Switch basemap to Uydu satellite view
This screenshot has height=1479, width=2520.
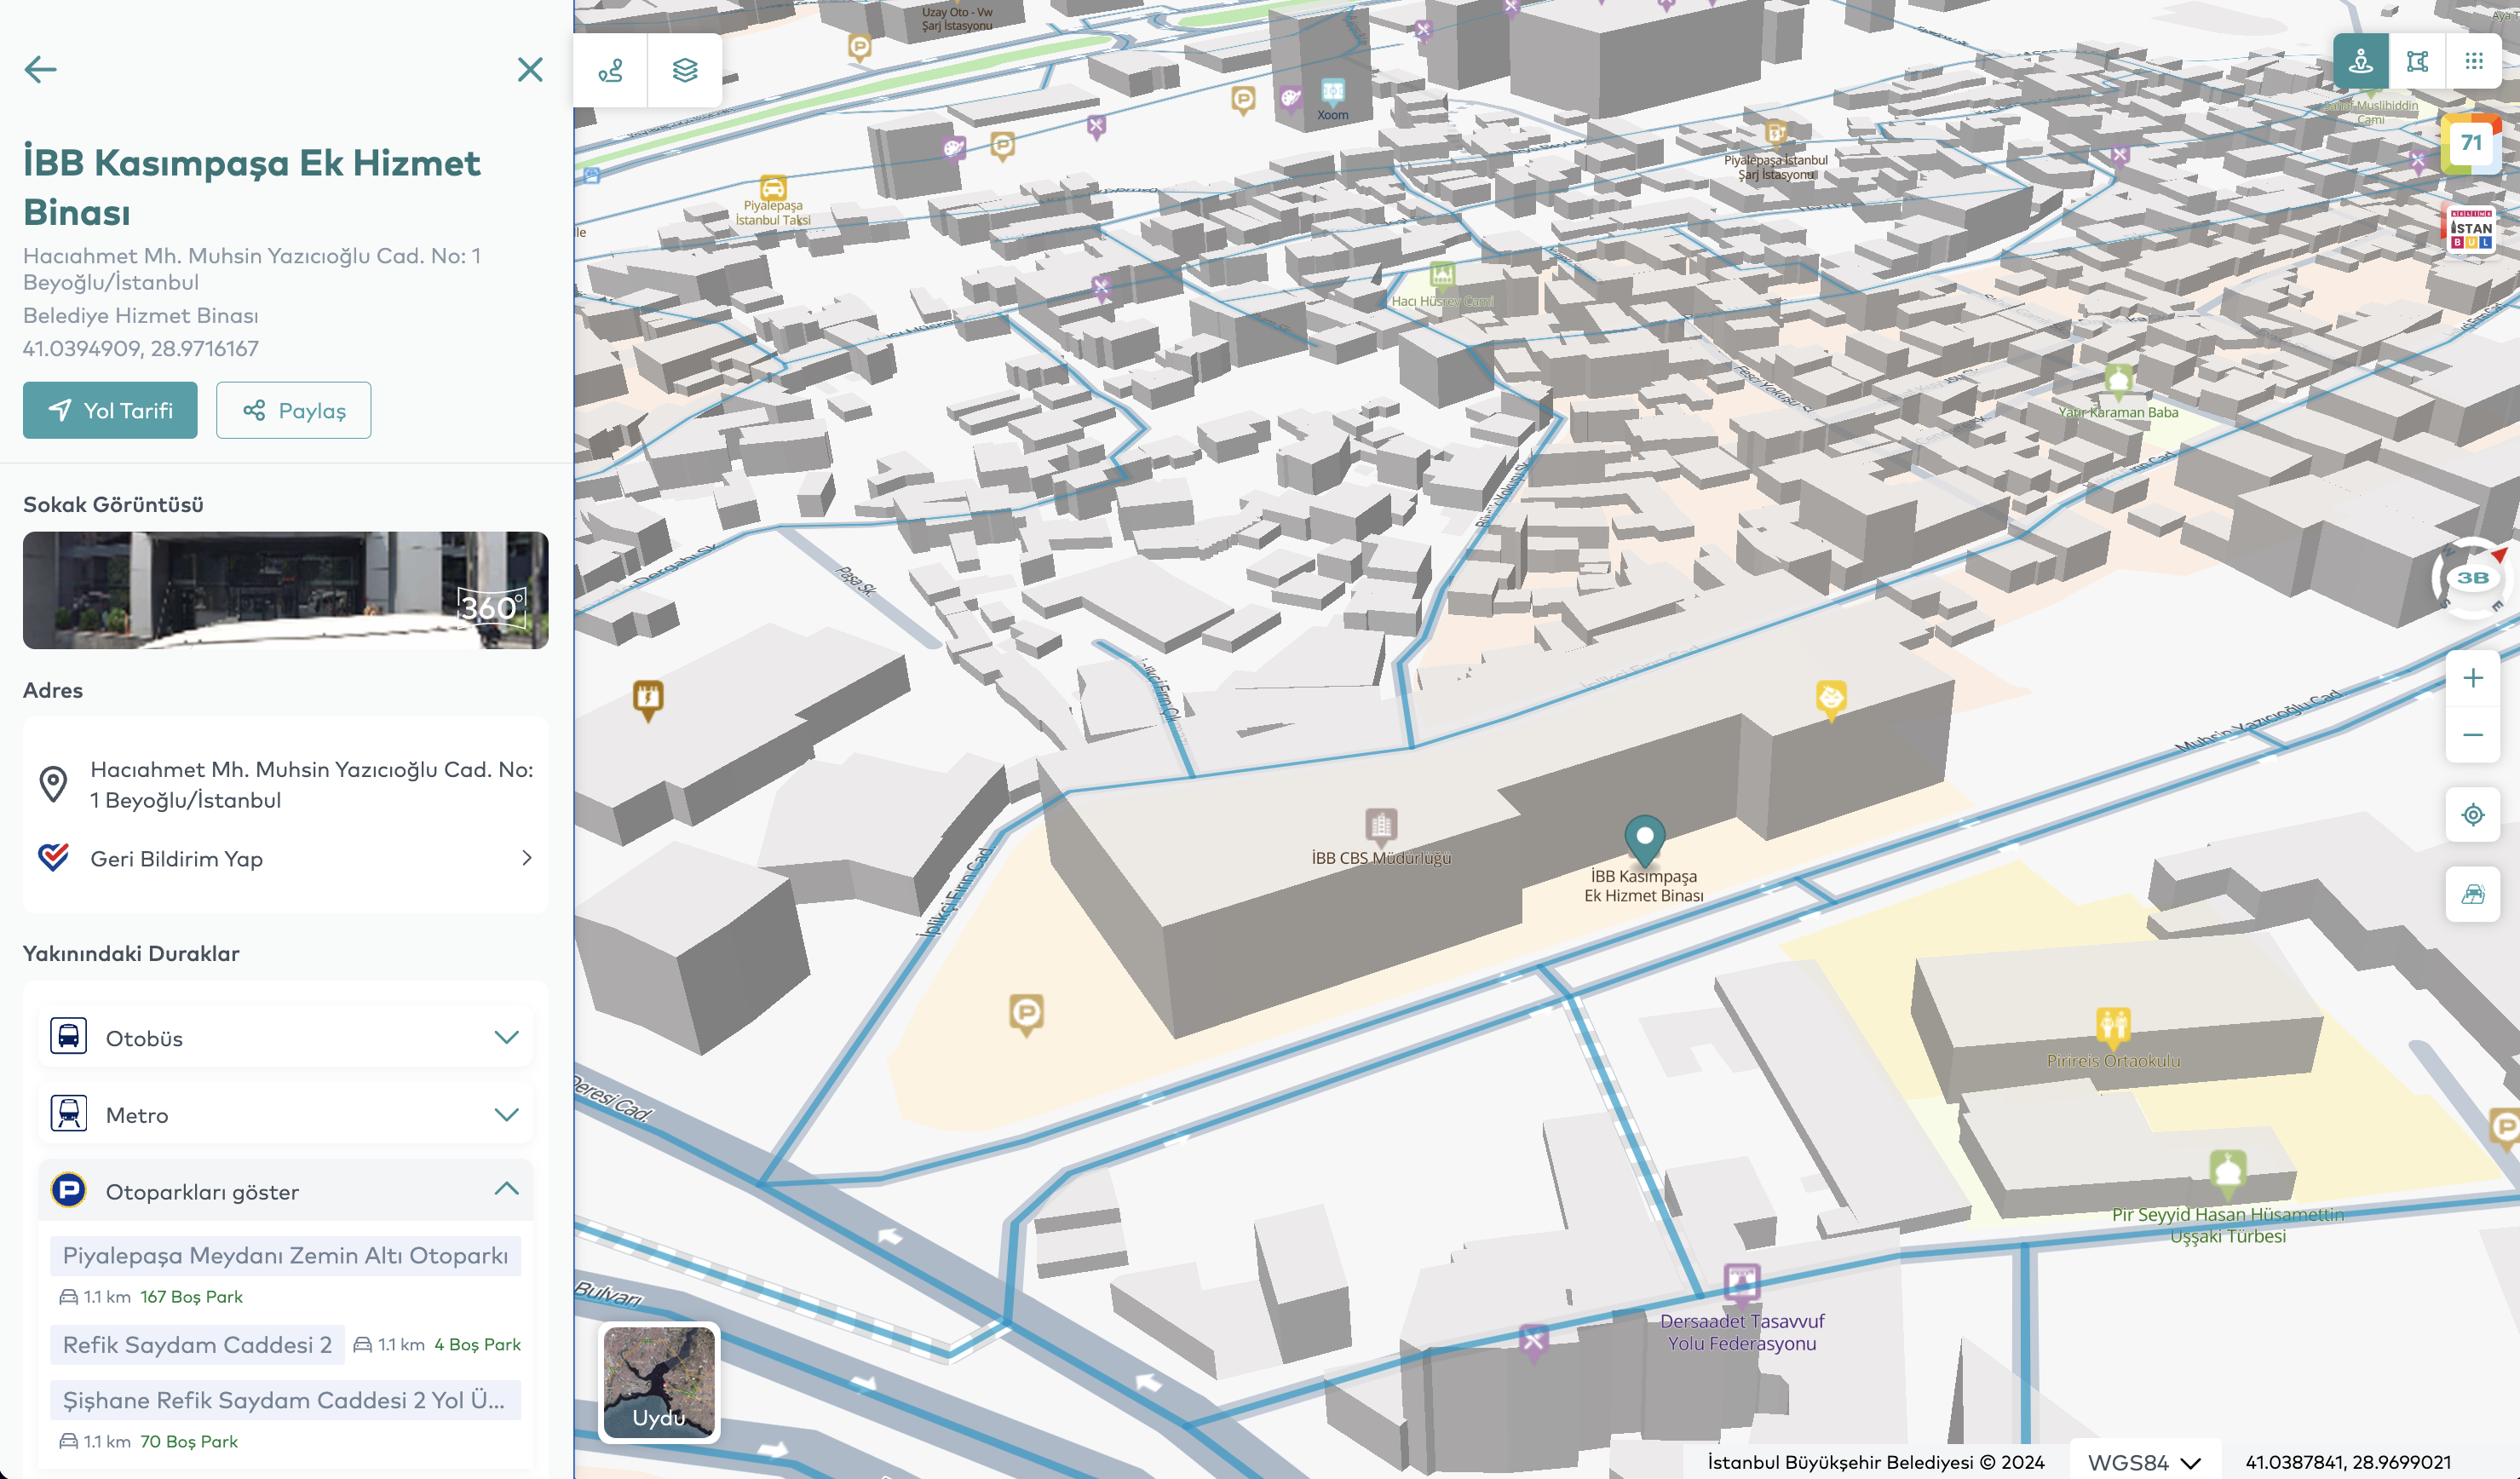(659, 1382)
